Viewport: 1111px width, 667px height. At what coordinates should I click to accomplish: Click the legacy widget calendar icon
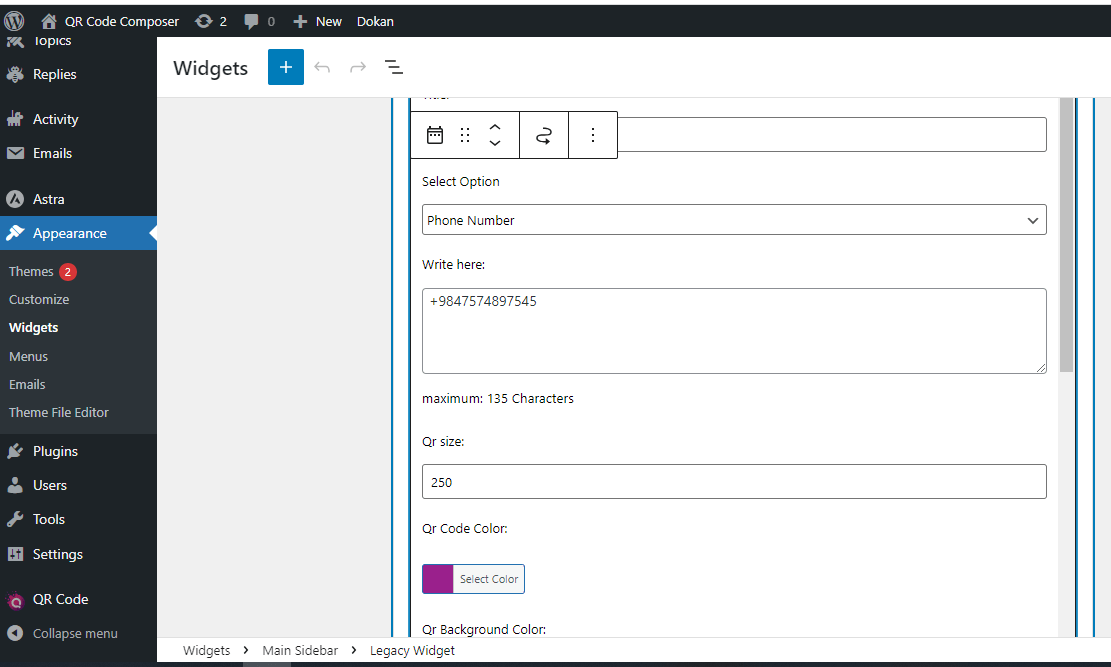point(435,135)
